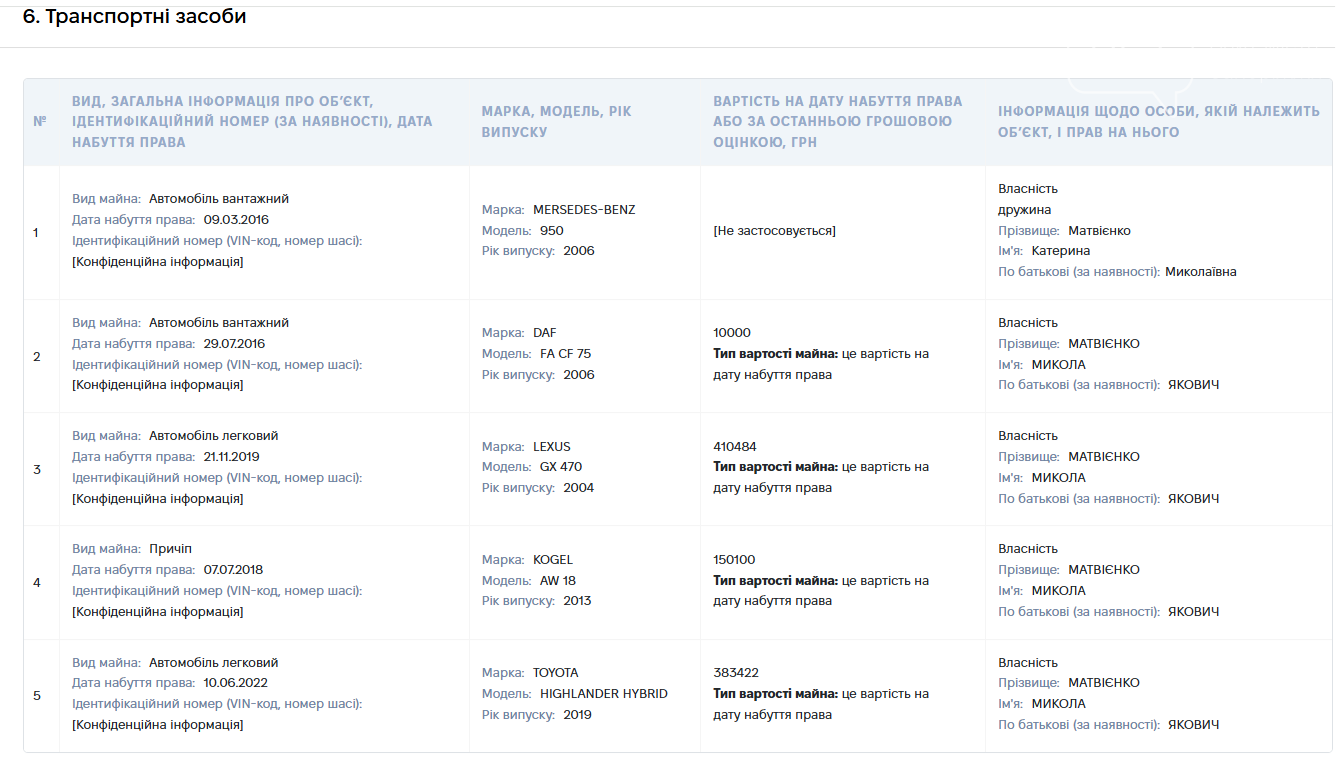Screen dimensions: 1336x768
Task: Select patronymic "Миколаївна"
Action: click(x=1201, y=271)
